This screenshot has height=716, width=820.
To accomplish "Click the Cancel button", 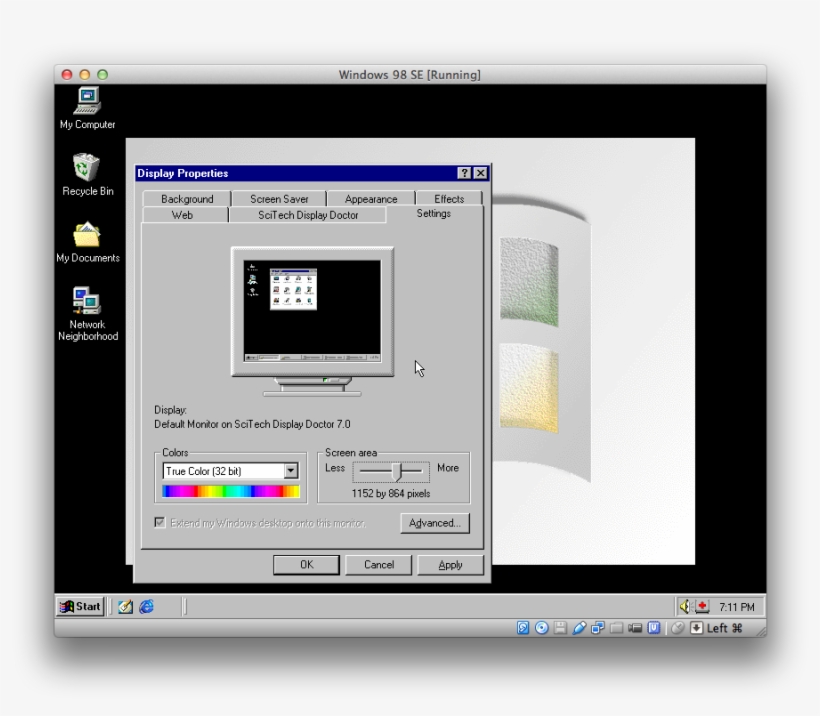I will pyautogui.click(x=379, y=565).
